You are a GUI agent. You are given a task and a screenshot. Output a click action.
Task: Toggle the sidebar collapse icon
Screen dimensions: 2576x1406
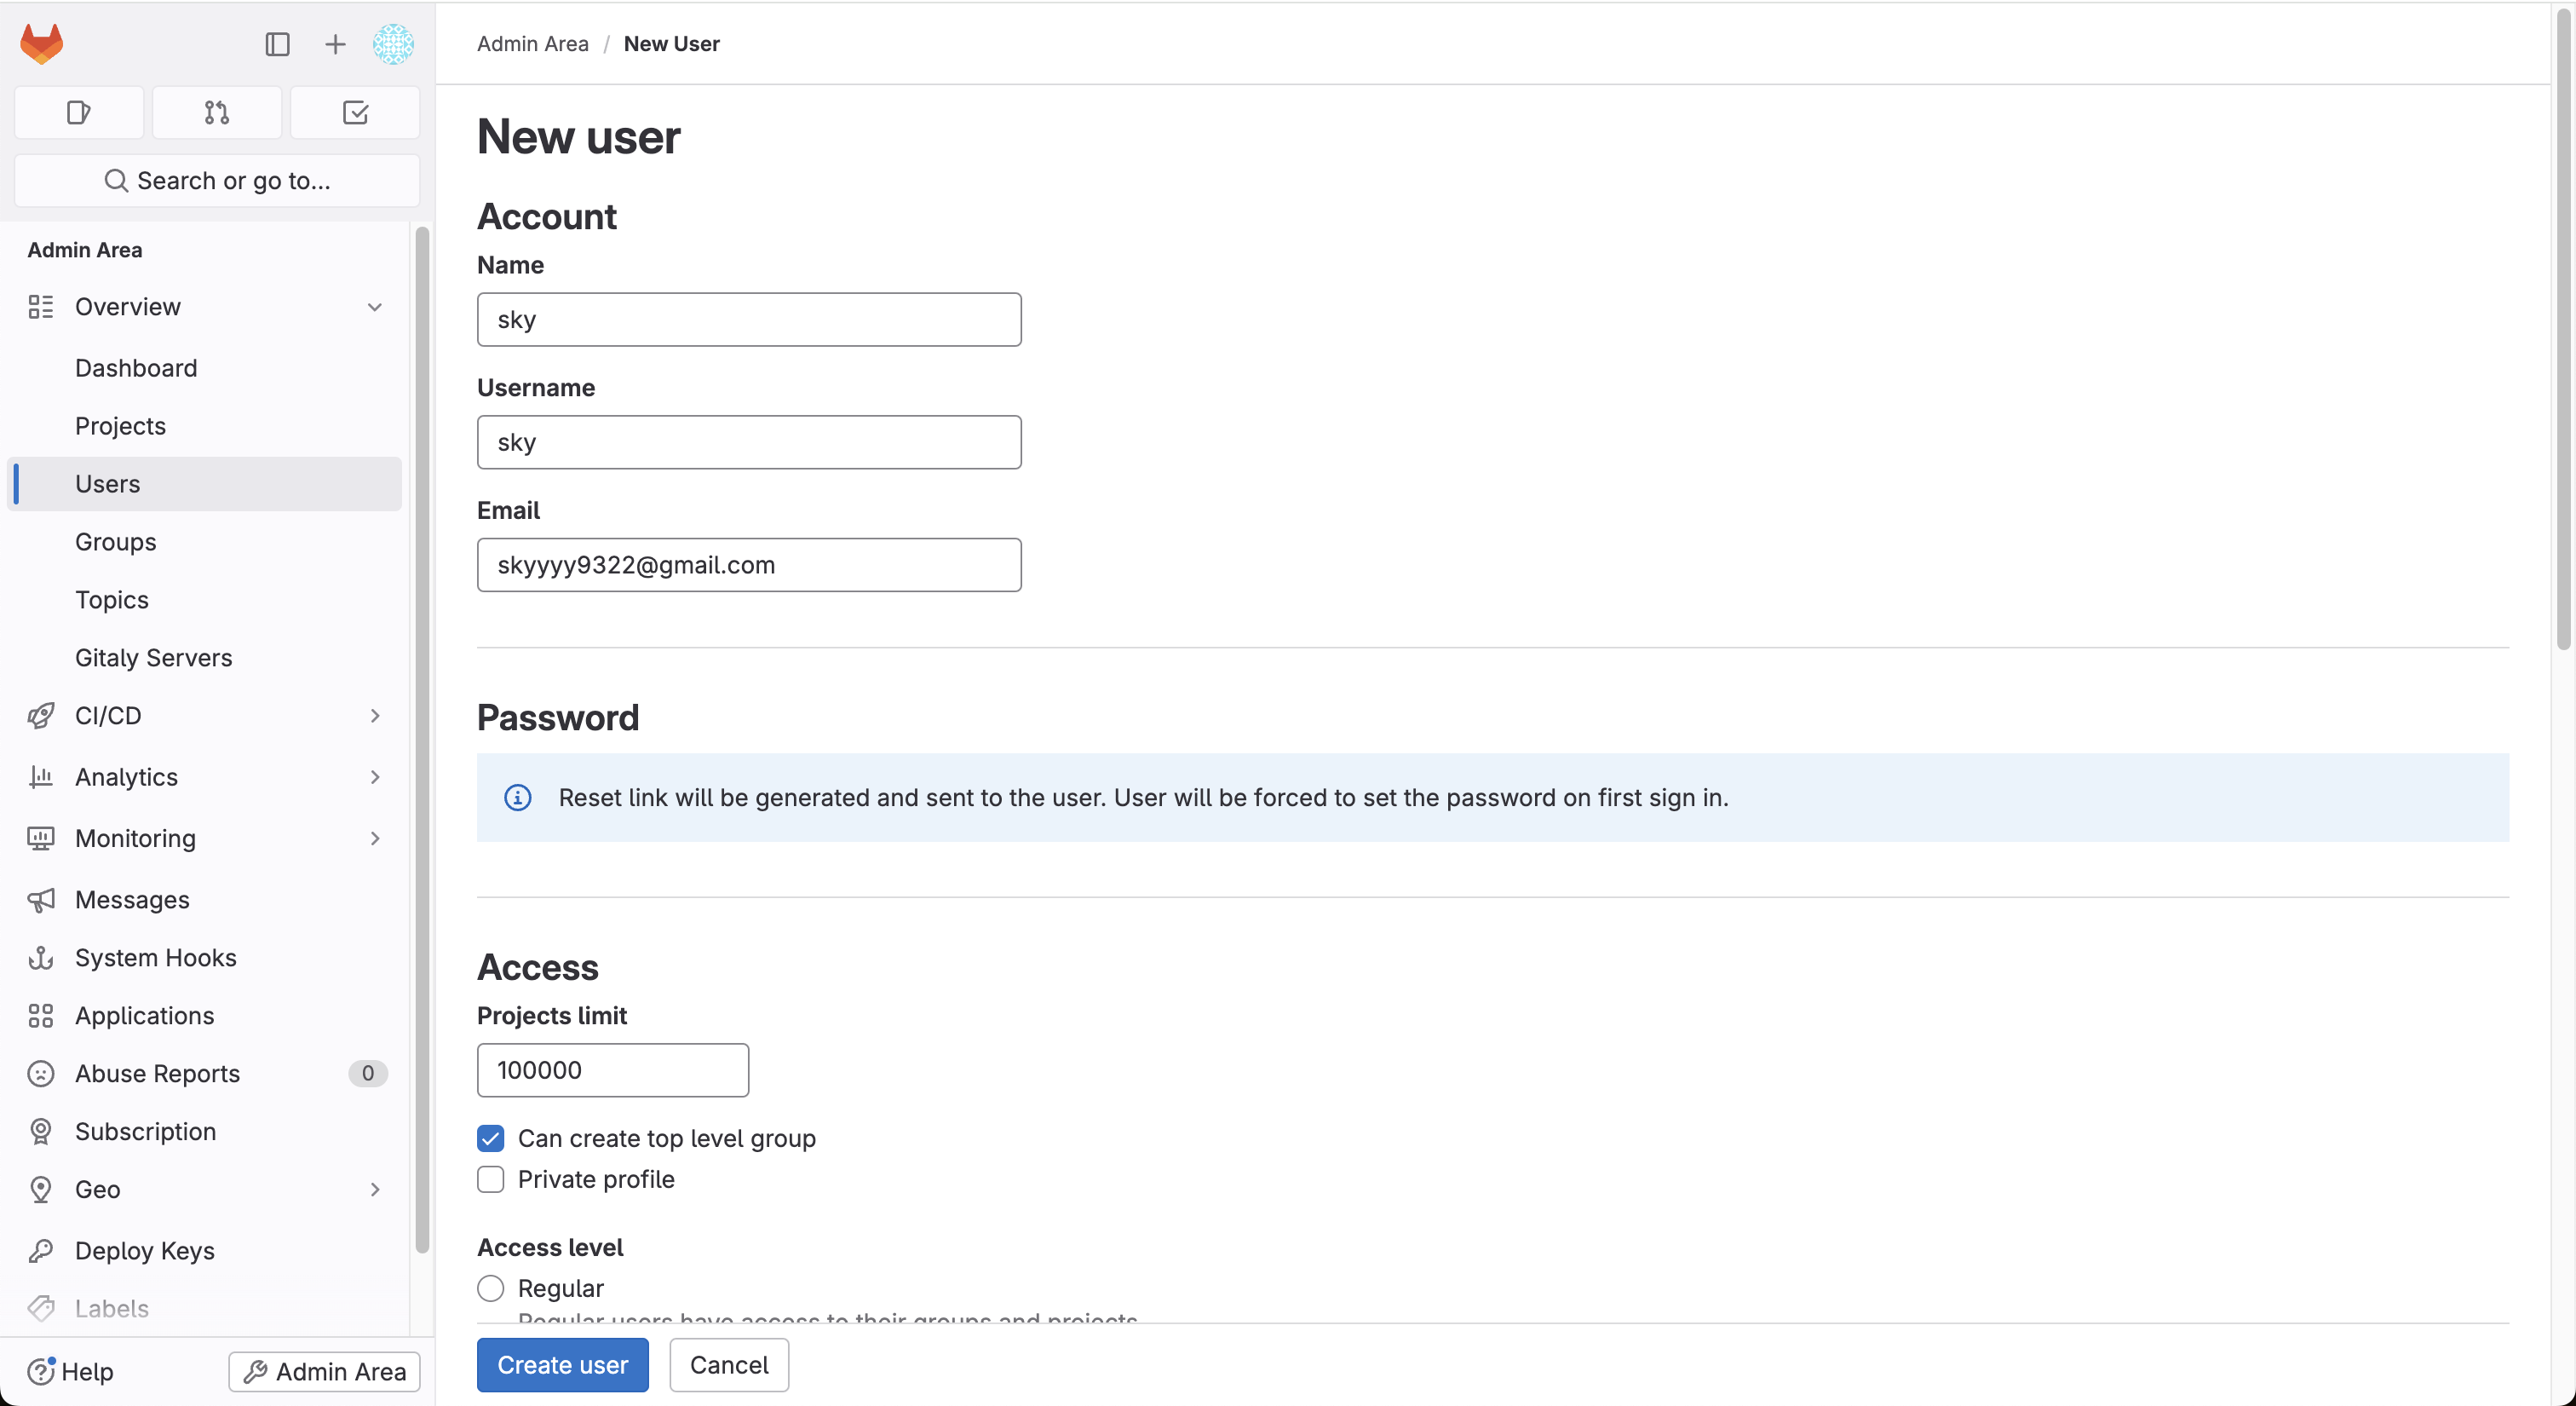click(277, 44)
